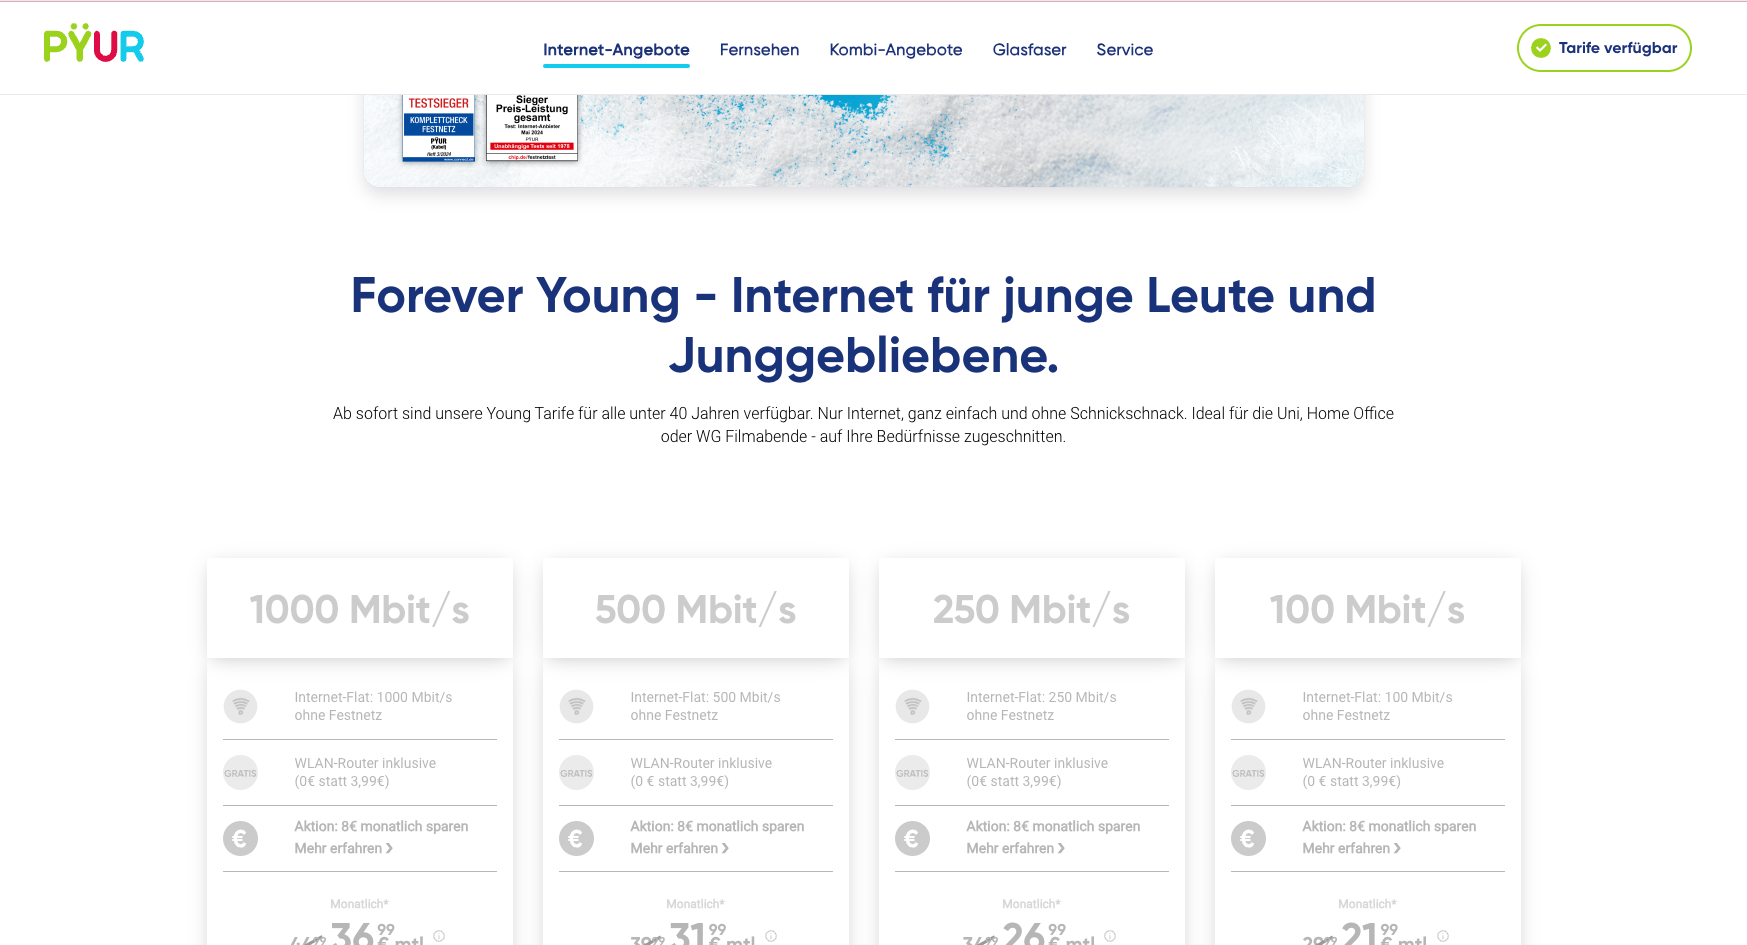This screenshot has width=1747, height=945.
Task: Click 'WLAN-Router inklusive' in the 500 Mbit/s card
Action: [701, 763]
